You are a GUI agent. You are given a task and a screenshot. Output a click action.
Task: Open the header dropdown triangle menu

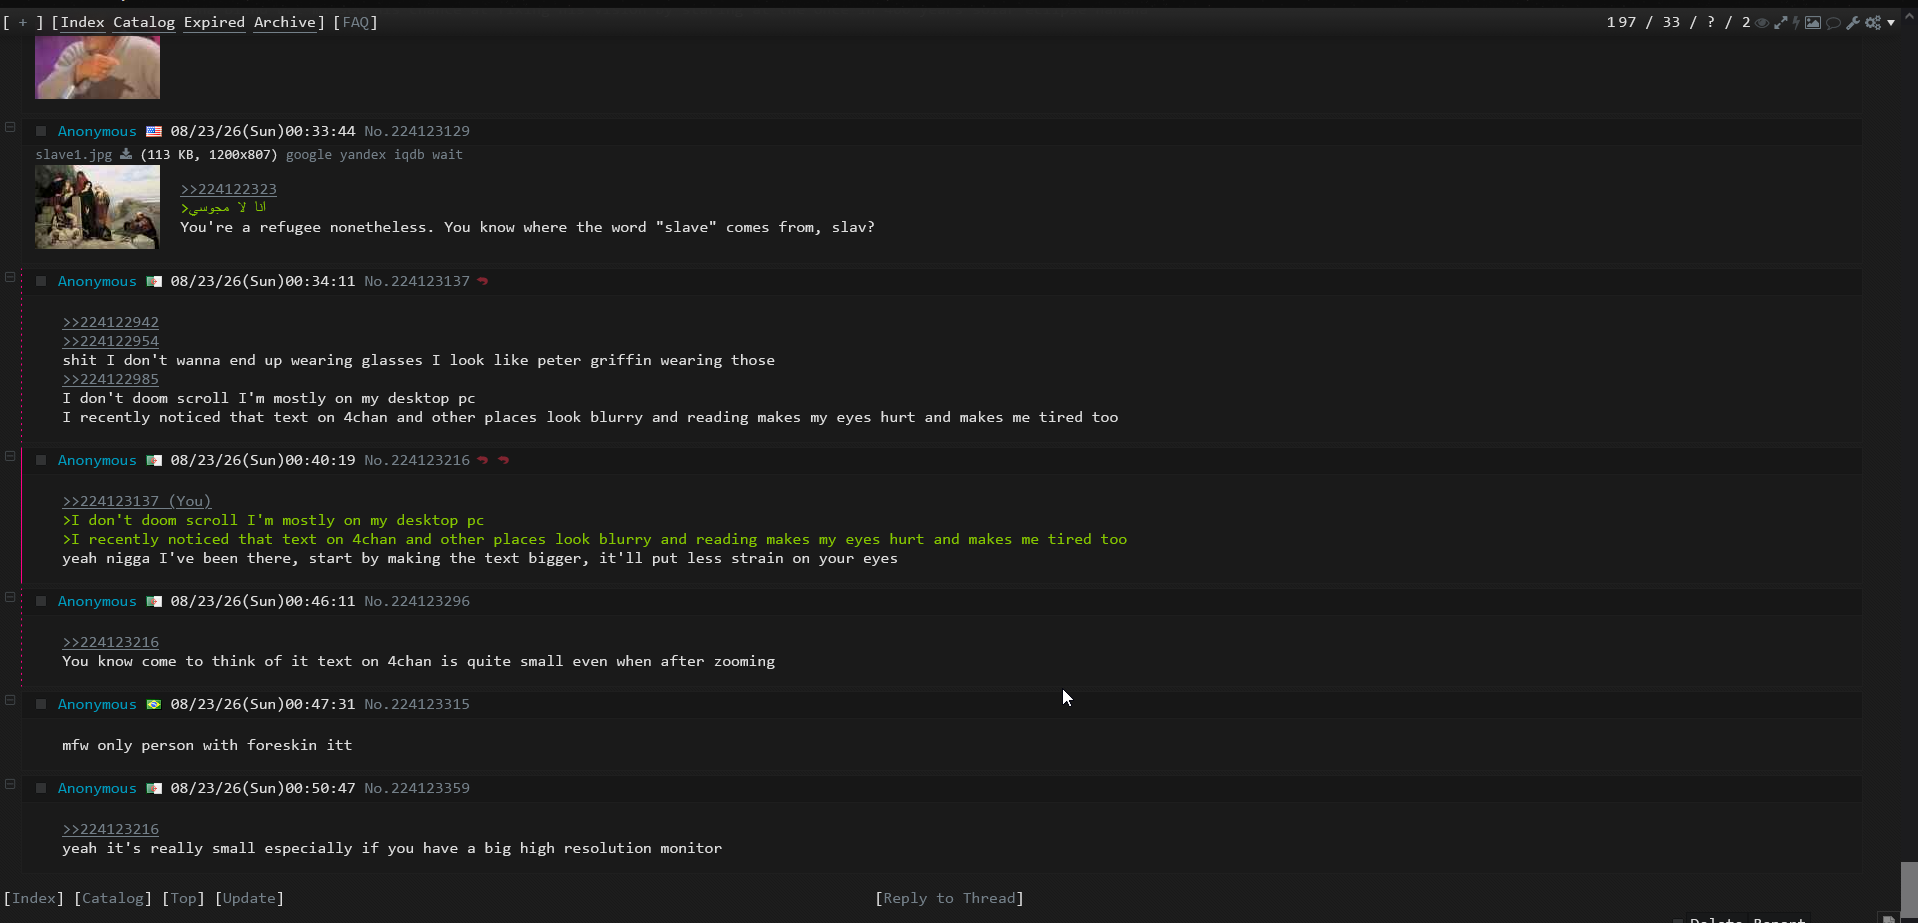(1891, 23)
